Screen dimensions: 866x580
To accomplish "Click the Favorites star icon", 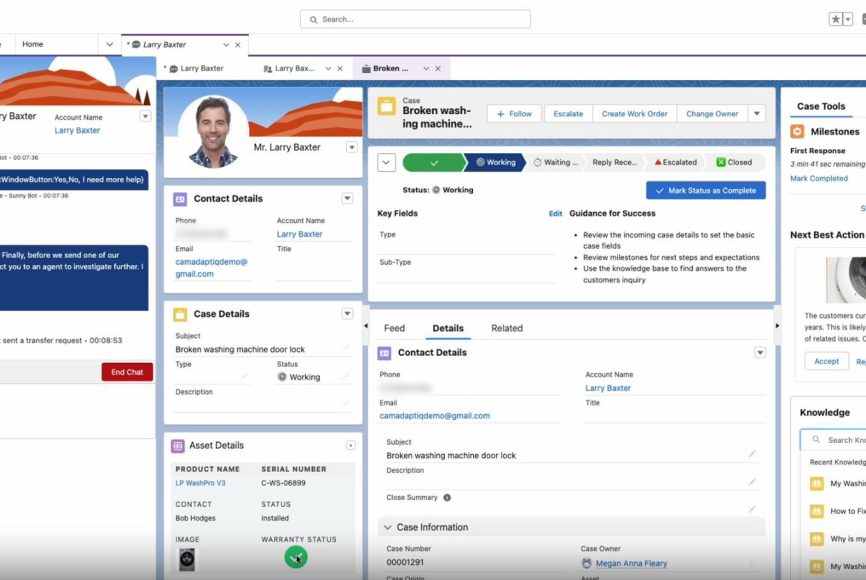I will 836,19.
